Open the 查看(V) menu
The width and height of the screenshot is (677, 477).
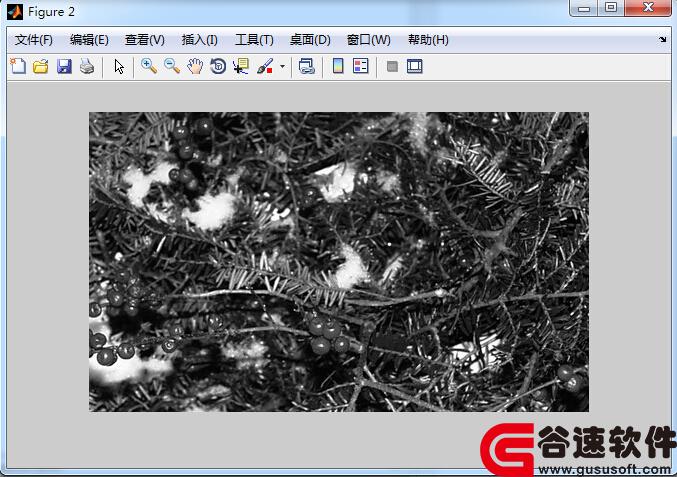[x=145, y=40]
